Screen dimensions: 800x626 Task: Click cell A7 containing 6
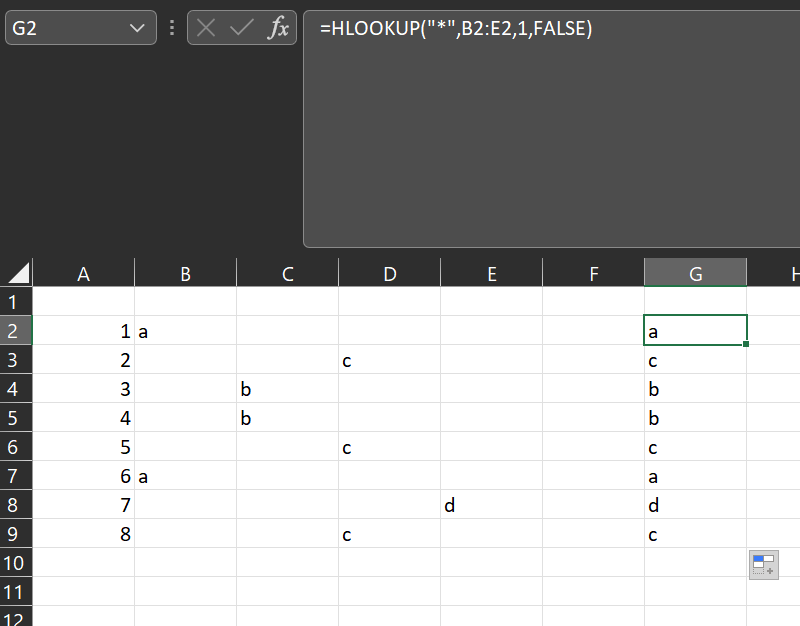[x=84, y=476]
